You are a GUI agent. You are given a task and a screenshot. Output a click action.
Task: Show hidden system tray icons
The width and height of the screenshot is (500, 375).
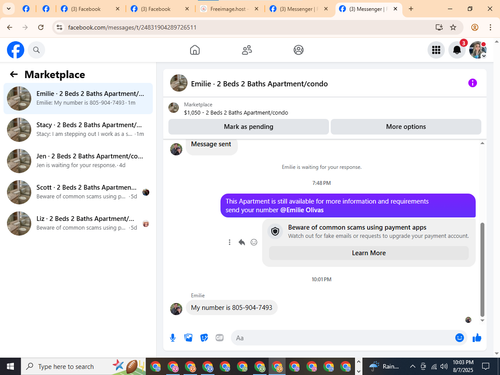pos(412,366)
